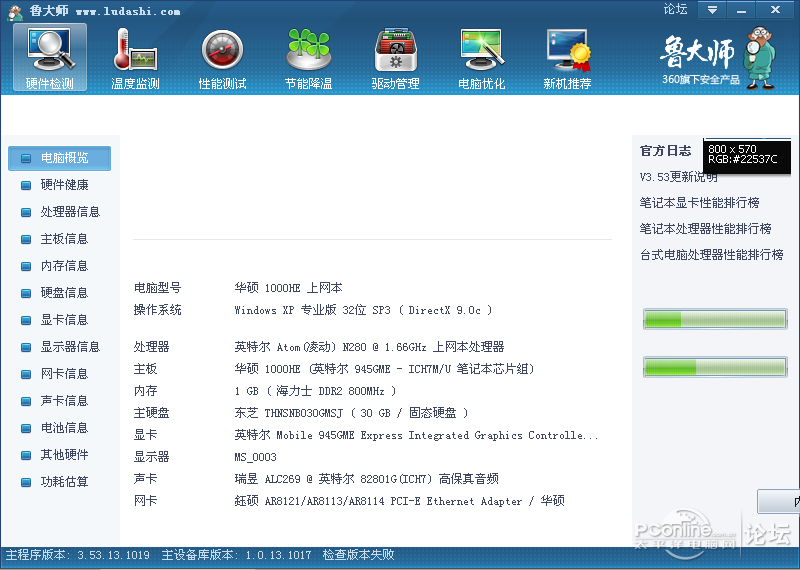Click 操作系统 label
The image size is (800, 570).
[158, 310]
